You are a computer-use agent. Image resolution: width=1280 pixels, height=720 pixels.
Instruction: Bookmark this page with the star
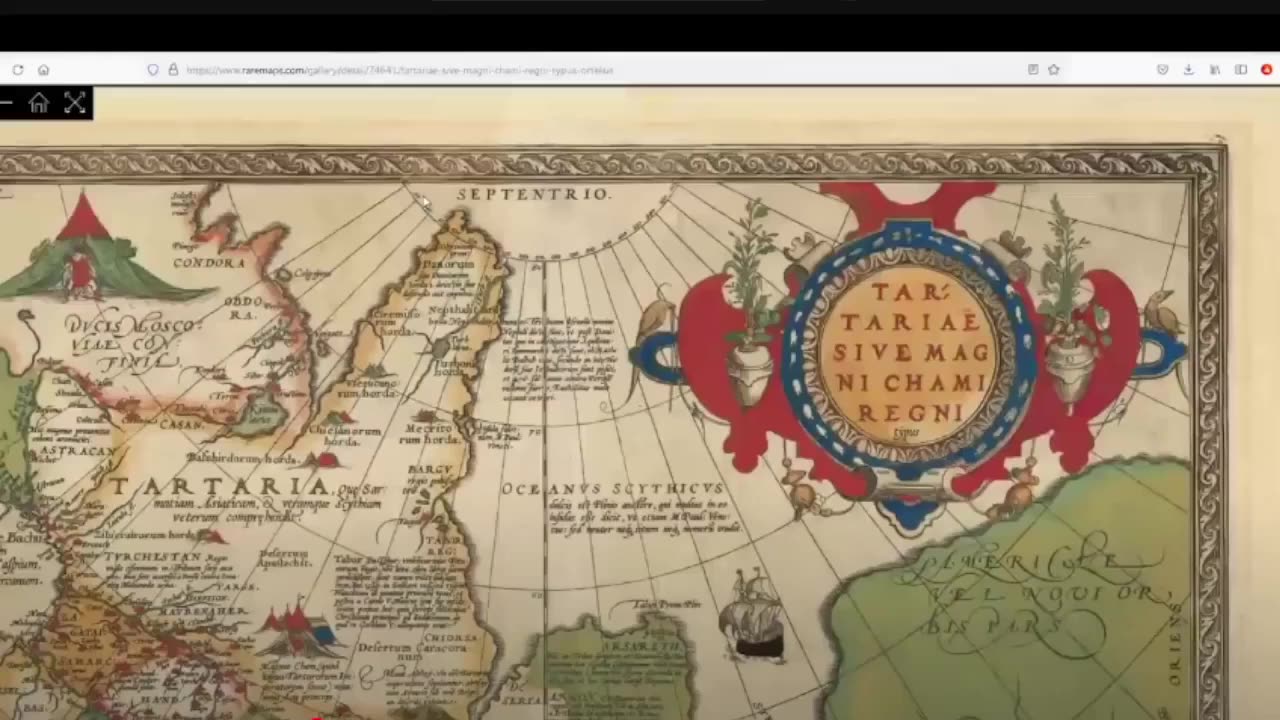(x=1054, y=70)
